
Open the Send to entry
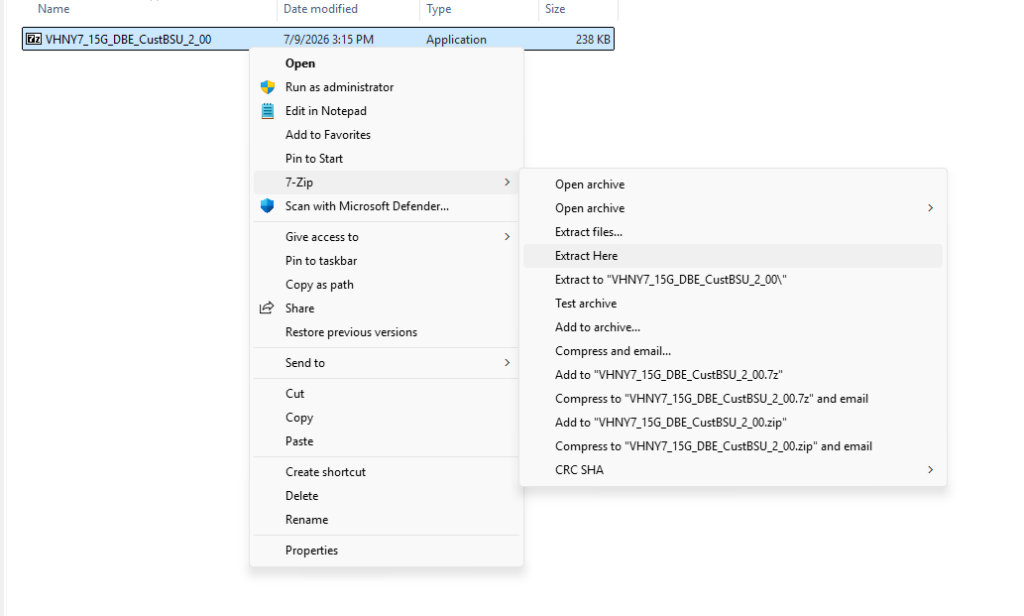[x=387, y=363]
